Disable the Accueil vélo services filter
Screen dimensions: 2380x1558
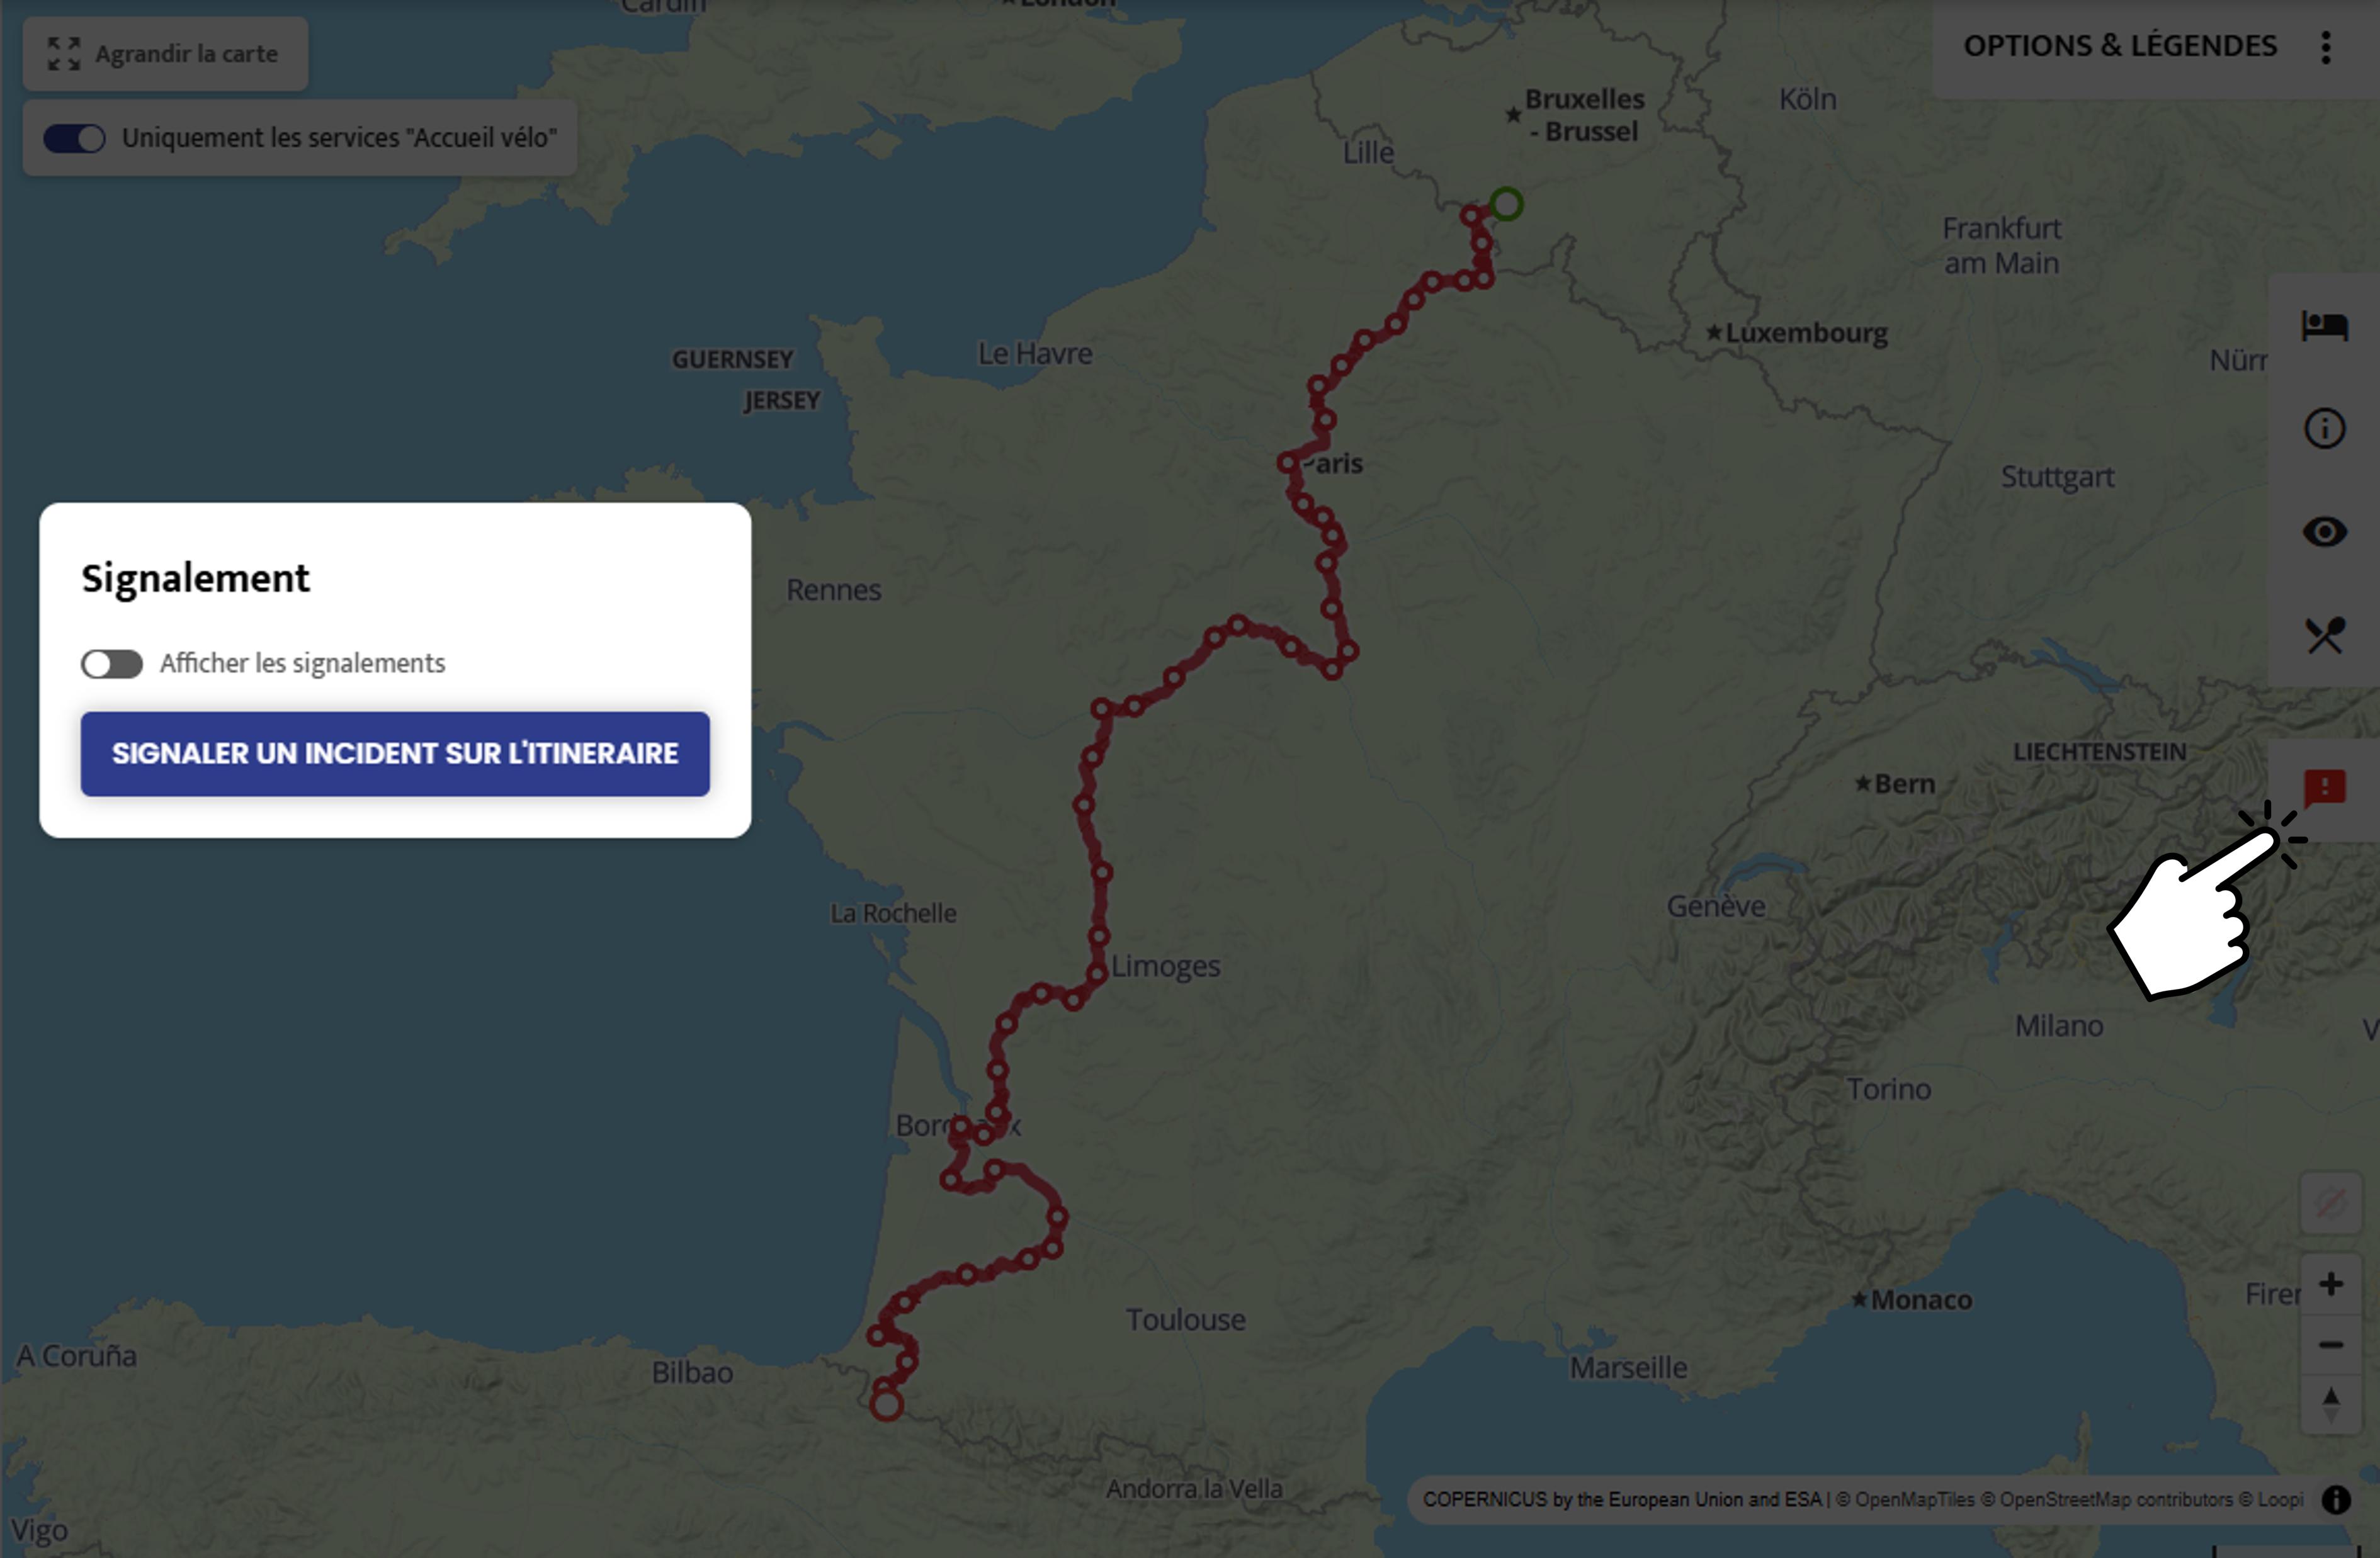pyautogui.click(x=75, y=138)
